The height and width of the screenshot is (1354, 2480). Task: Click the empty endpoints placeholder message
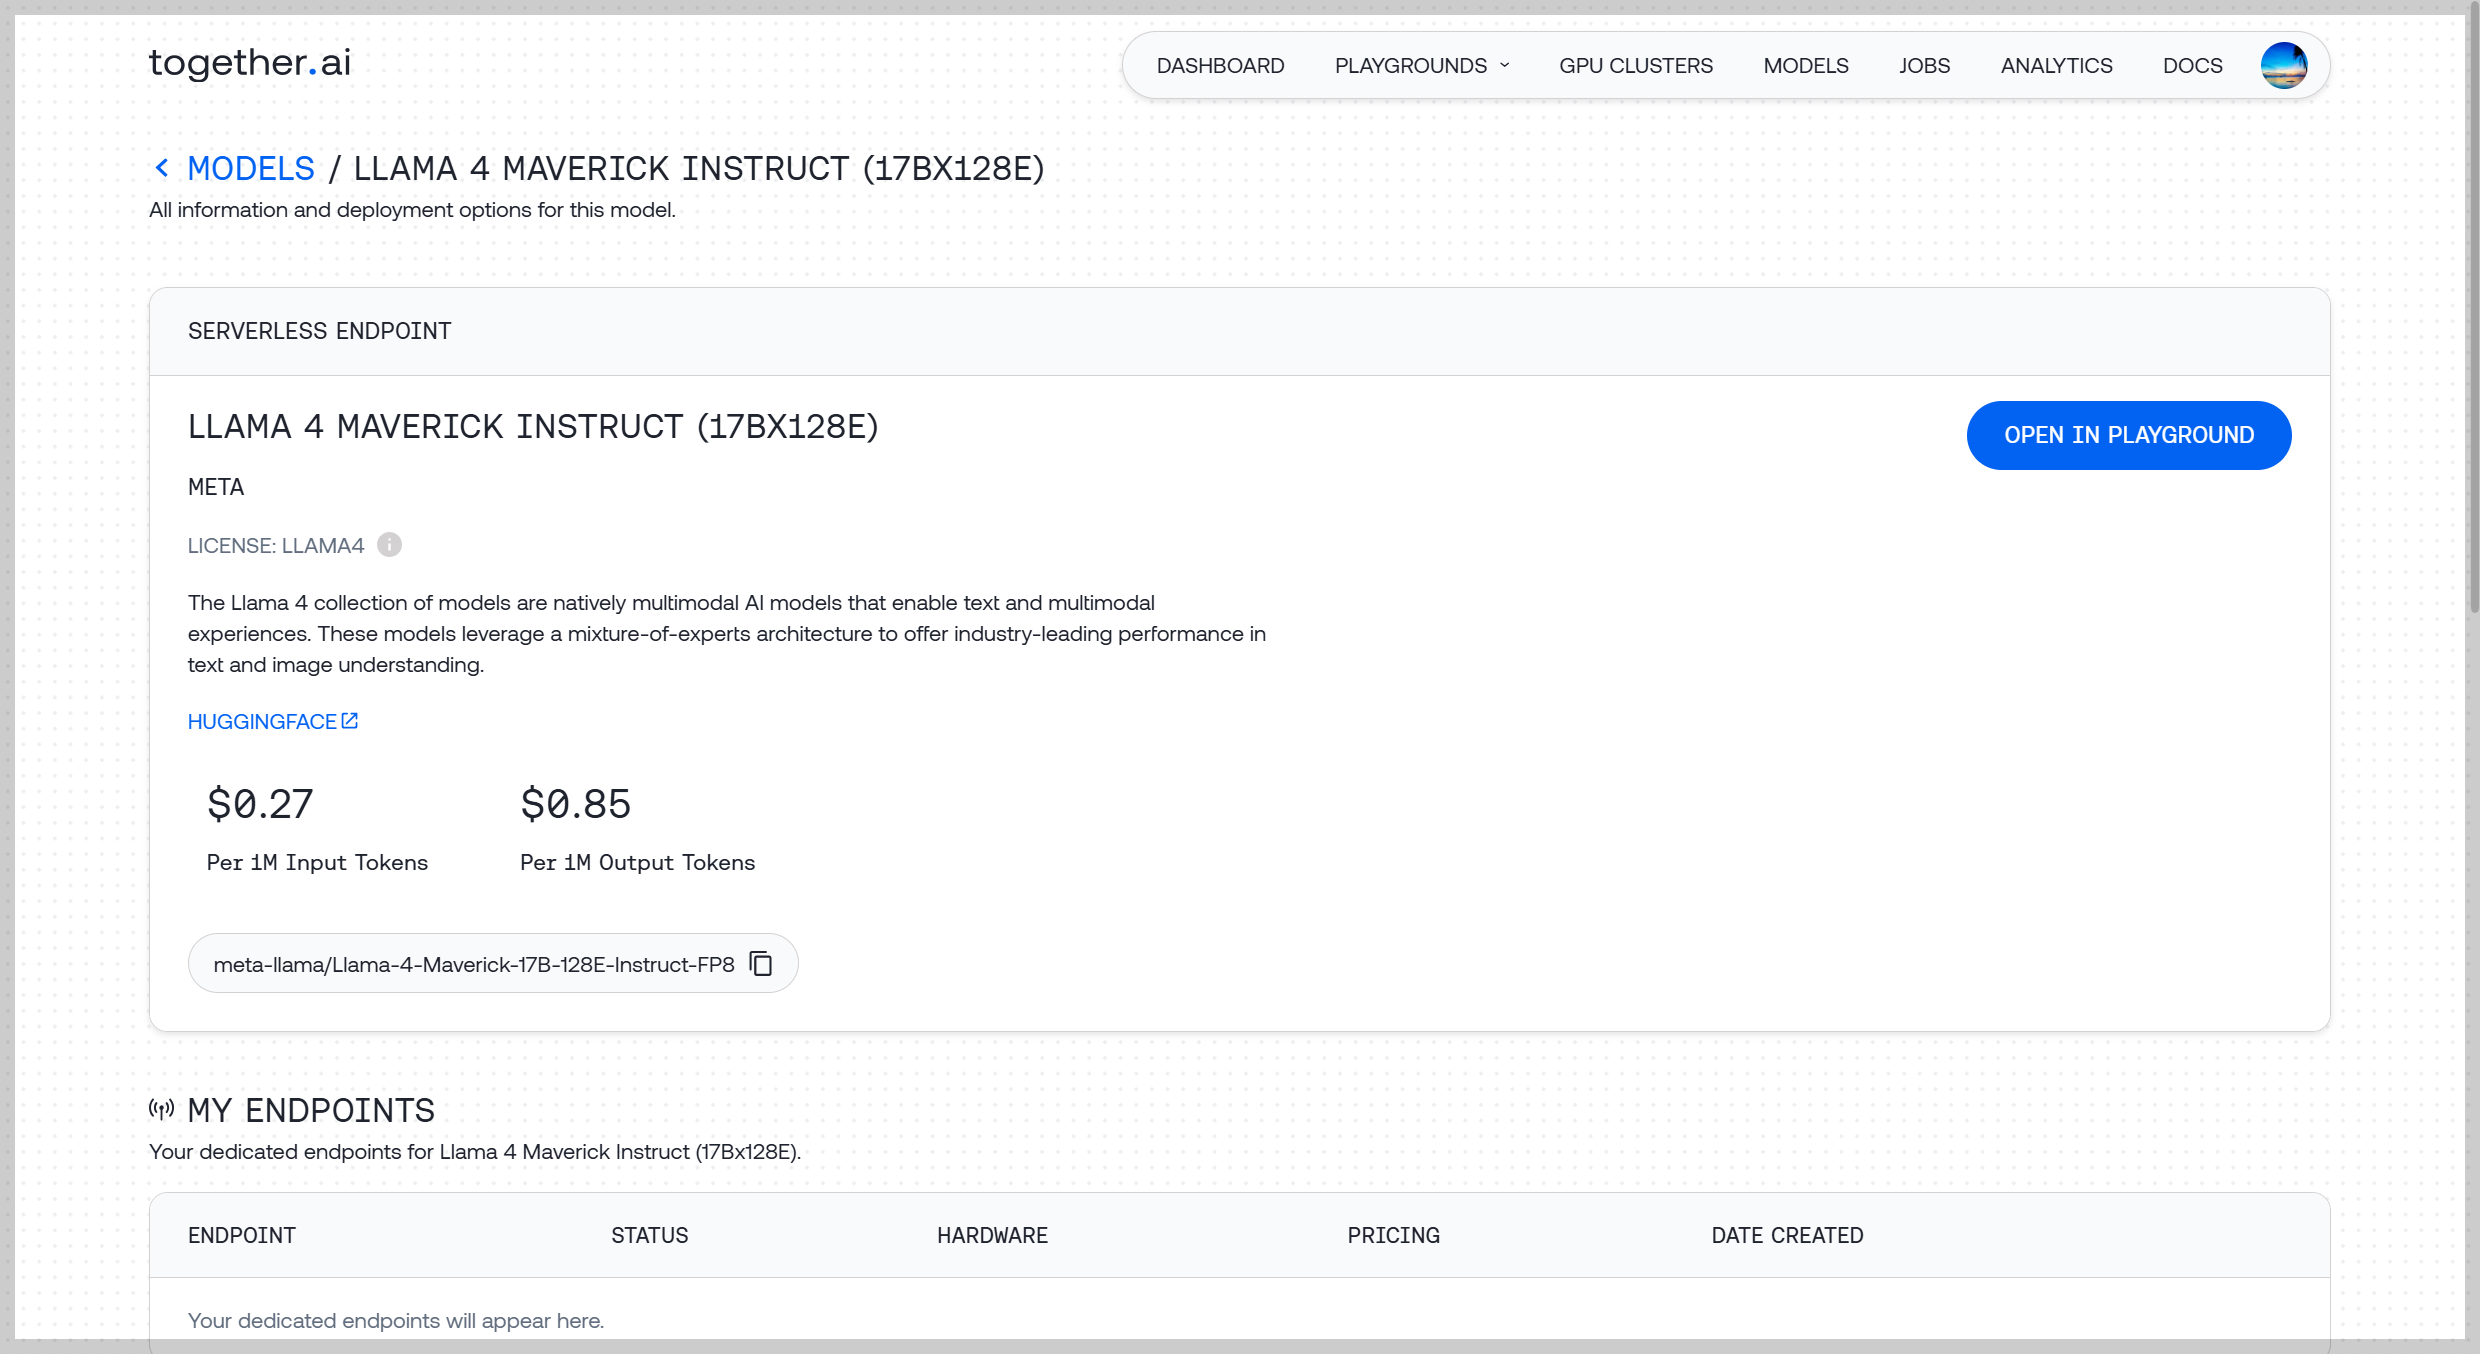pyautogui.click(x=396, y=1320)
